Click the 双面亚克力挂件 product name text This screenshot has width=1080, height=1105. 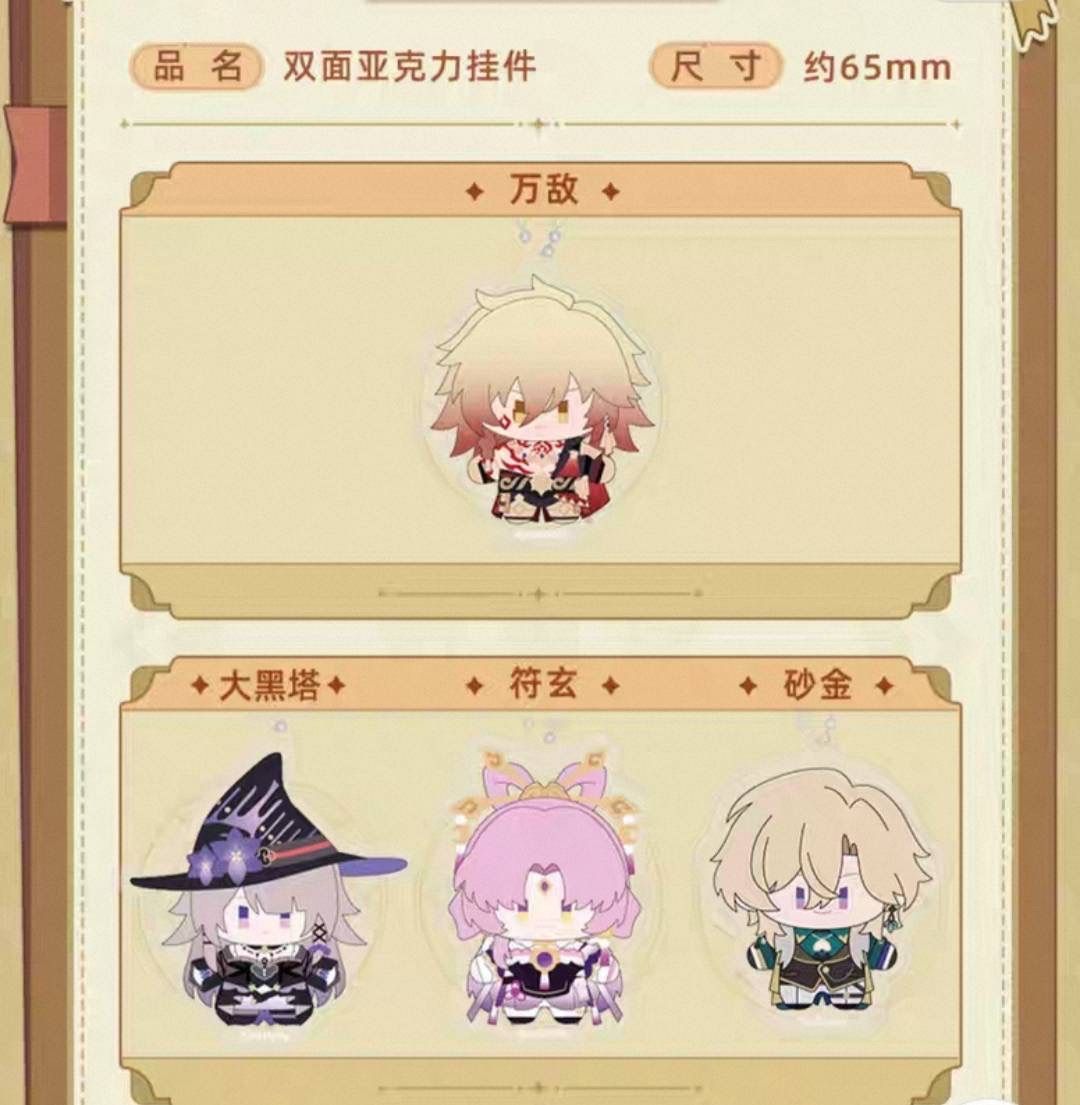point(409,68)
